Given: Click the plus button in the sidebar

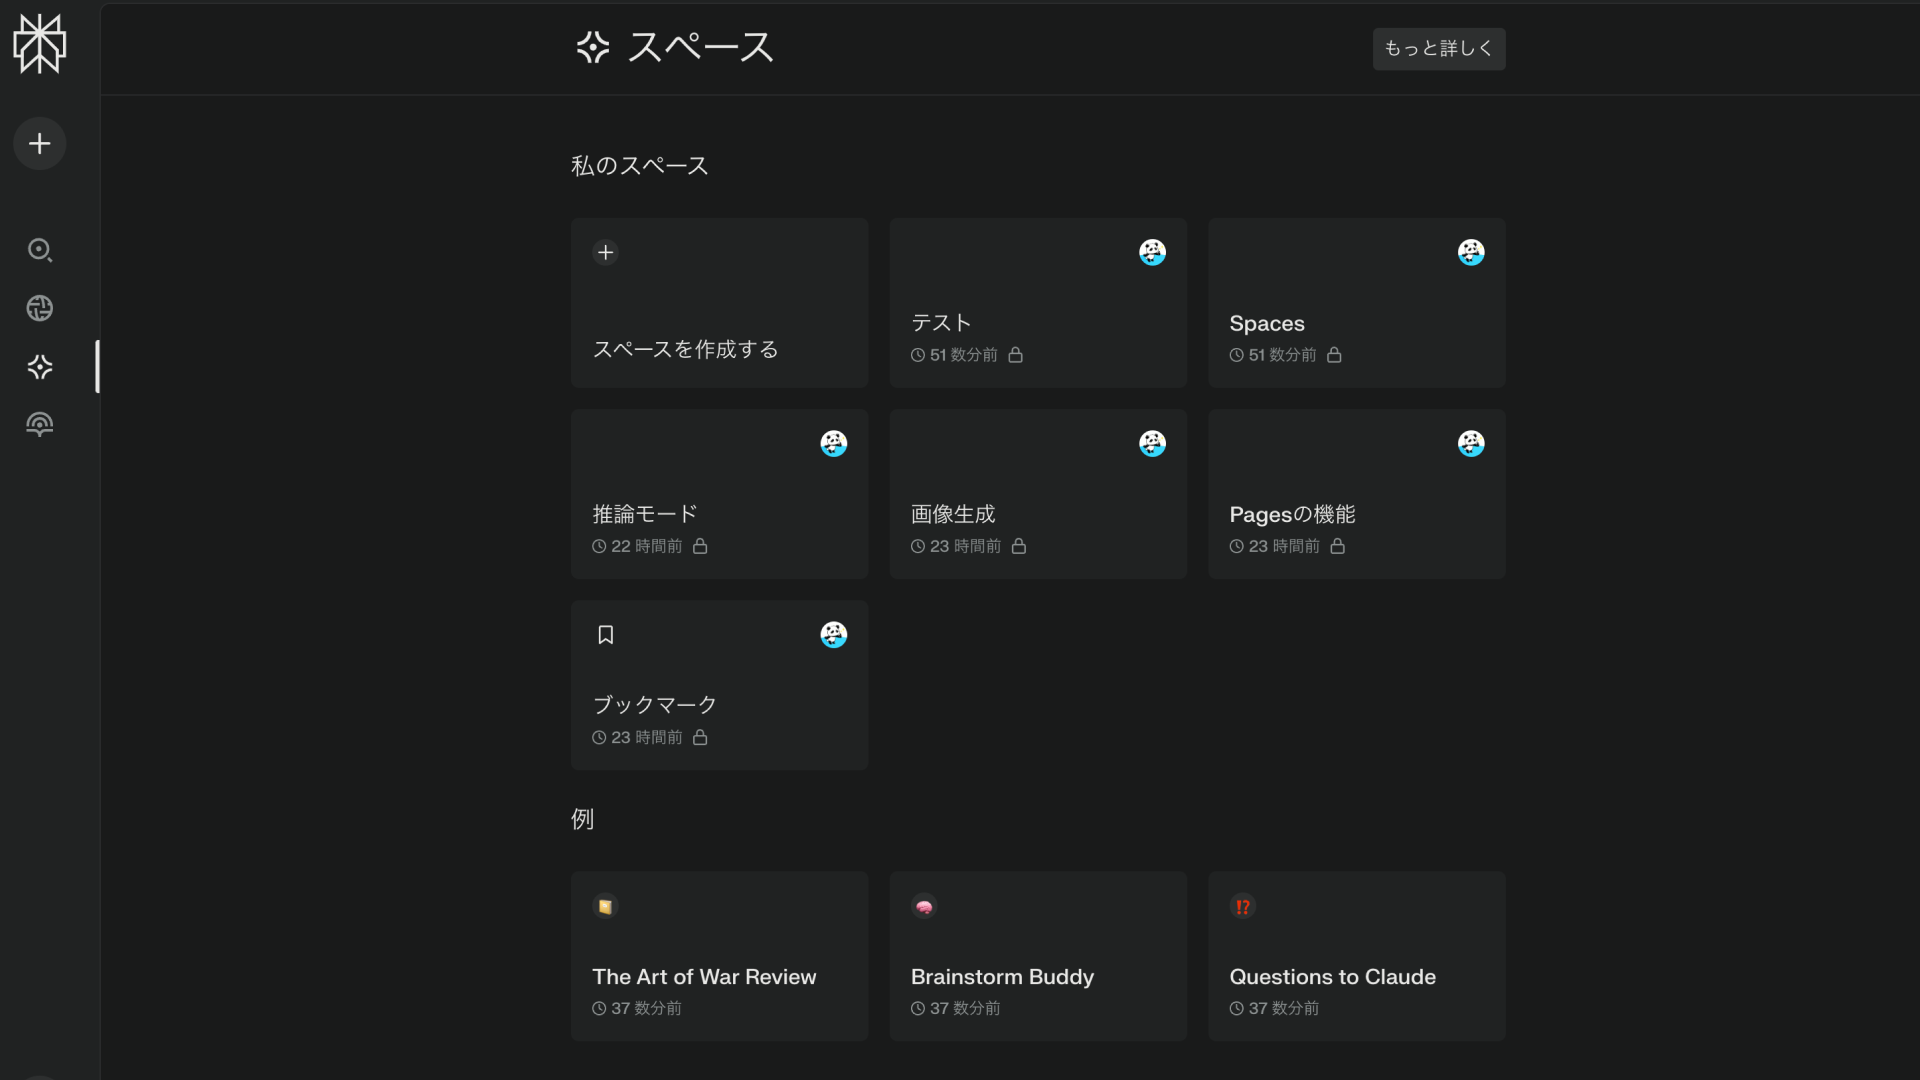Looking at the screenshot, I should click(39, 143).
